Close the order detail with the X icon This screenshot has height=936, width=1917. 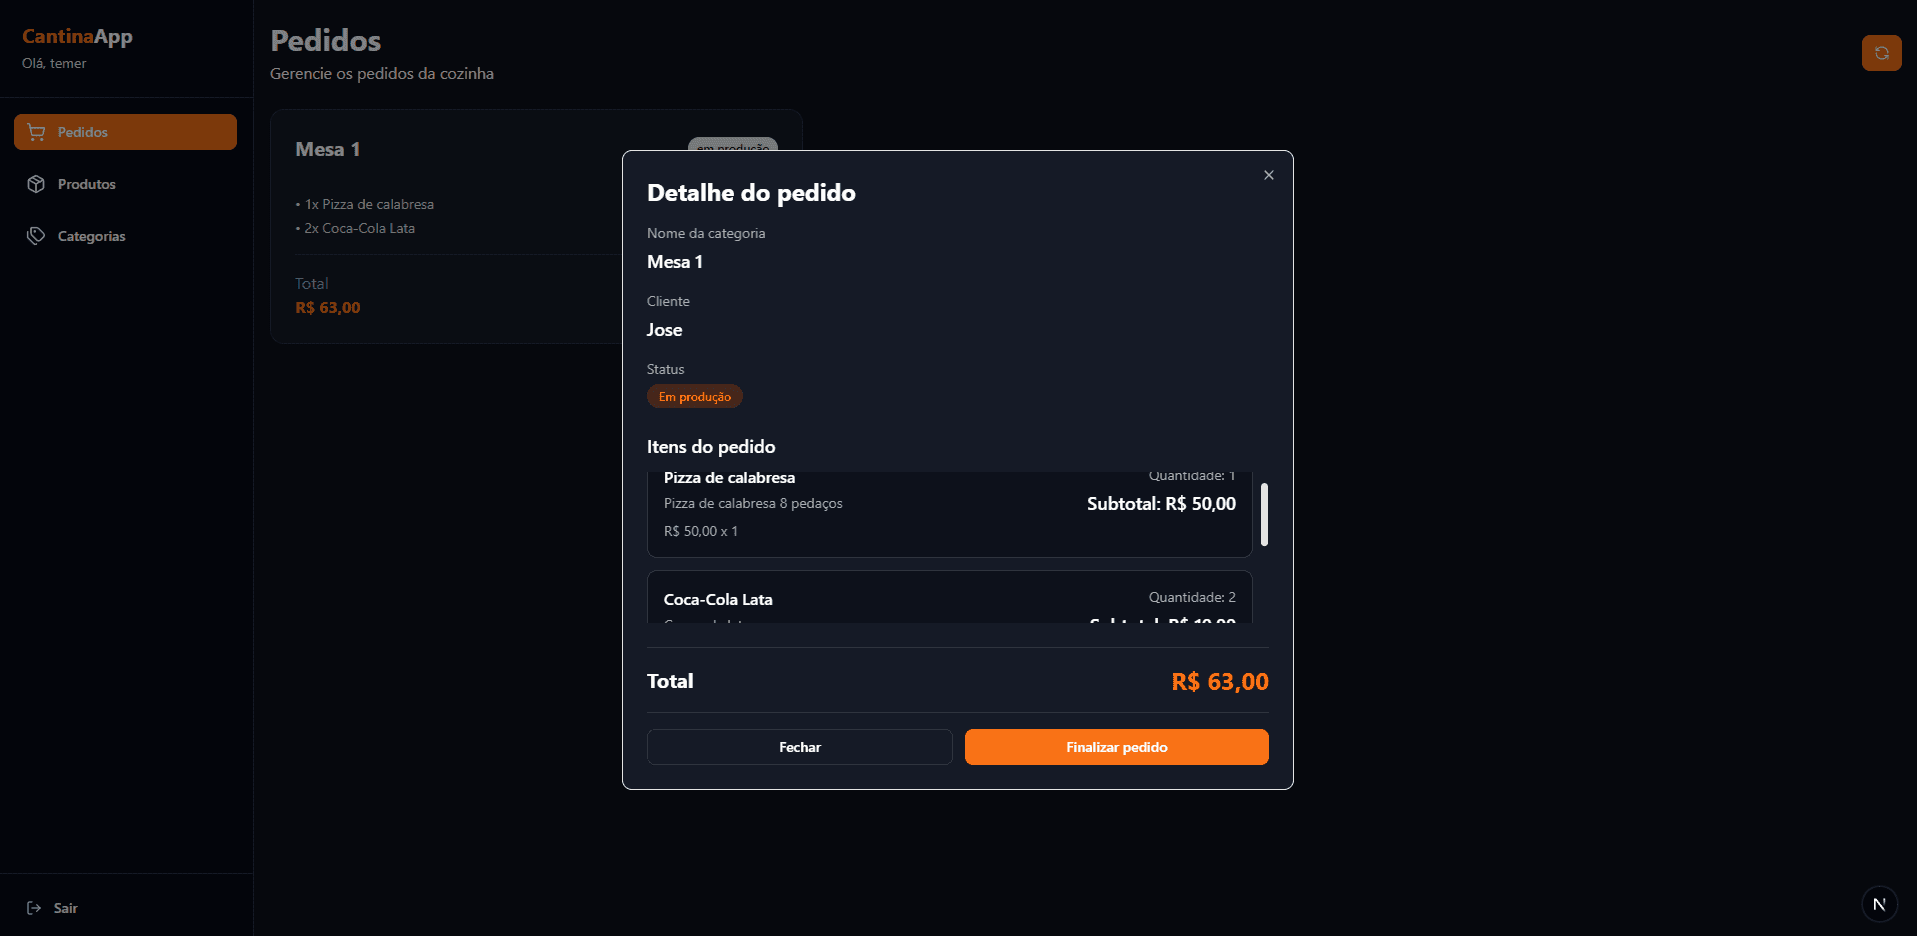[1268, 175]
